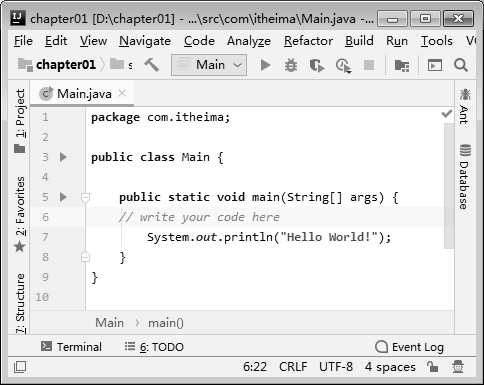Open the Terminal tool window
This screenshot has width=484, height=385.
coord(71,347)
